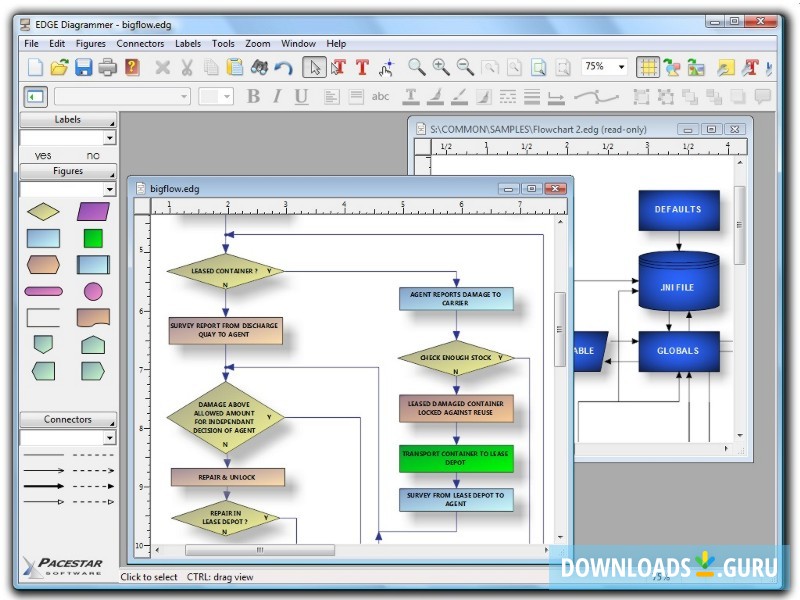Image resolution: width=800 pixels, height=600 pixels.
Task: Undo the last action
Action: 284,67
